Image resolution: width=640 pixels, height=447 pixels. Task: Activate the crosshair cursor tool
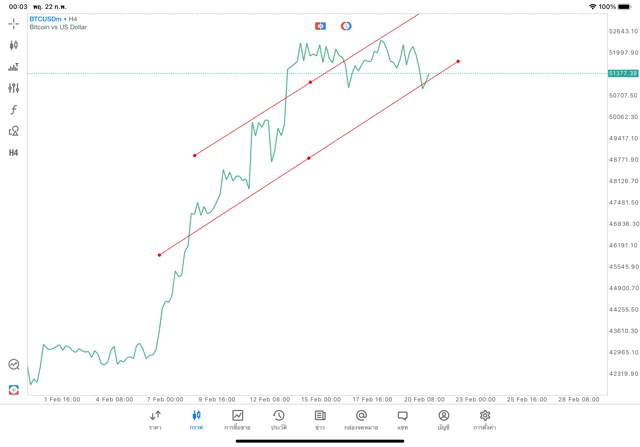[x=14, y=23]
